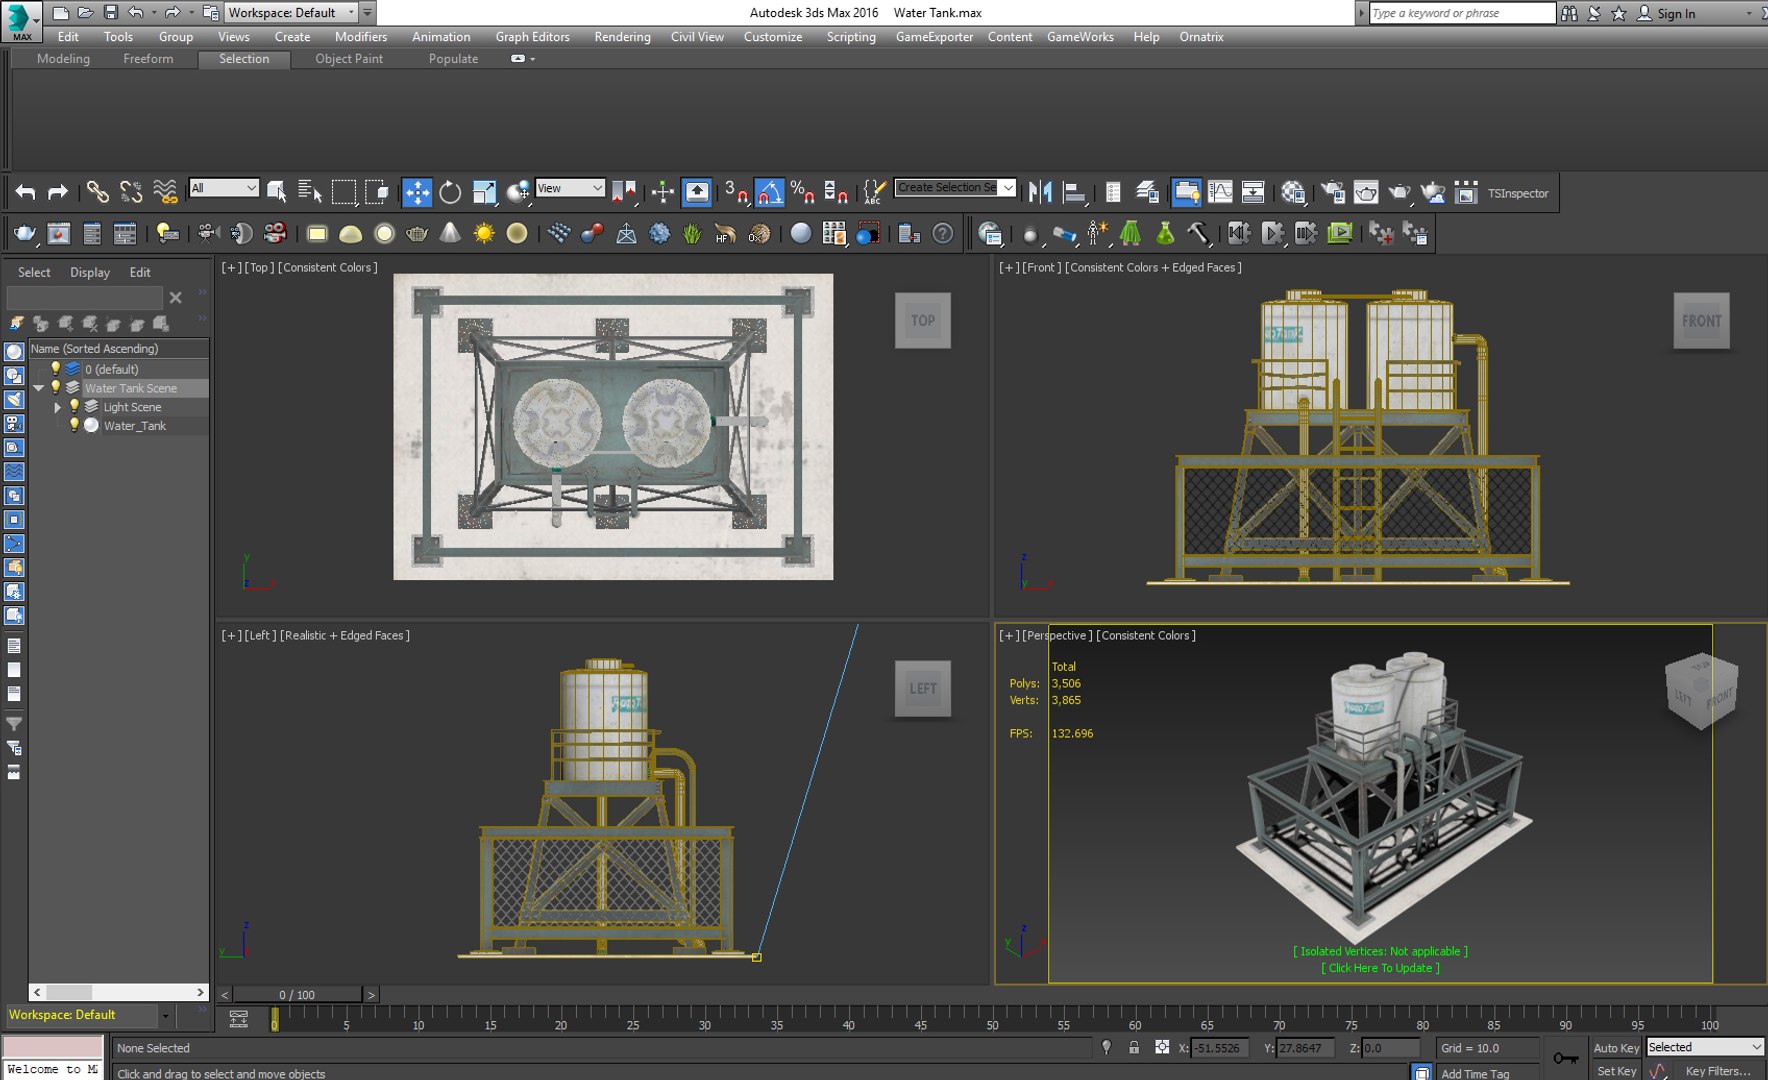
Task: Toggle visibility lightbulb of Water_Tank object
Action: coord(74,426)
